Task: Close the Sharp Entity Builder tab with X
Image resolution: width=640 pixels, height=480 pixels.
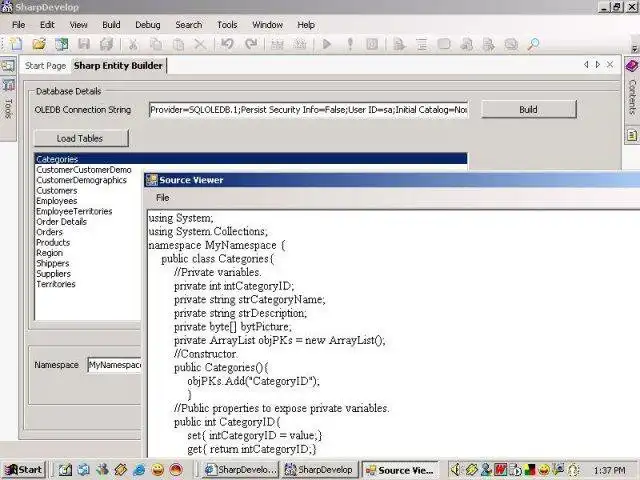Action: tap(610, 64)
